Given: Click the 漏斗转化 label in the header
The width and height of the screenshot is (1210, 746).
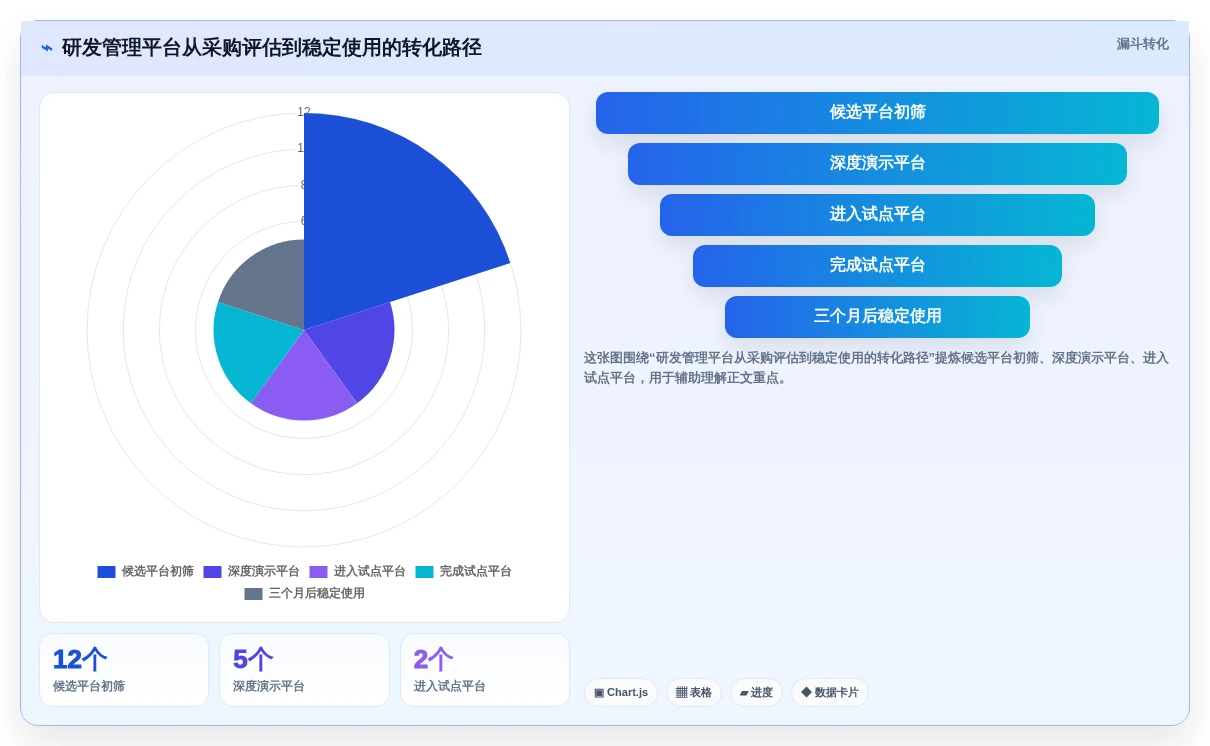Looking at the screenshot, I should (1142, 44).
